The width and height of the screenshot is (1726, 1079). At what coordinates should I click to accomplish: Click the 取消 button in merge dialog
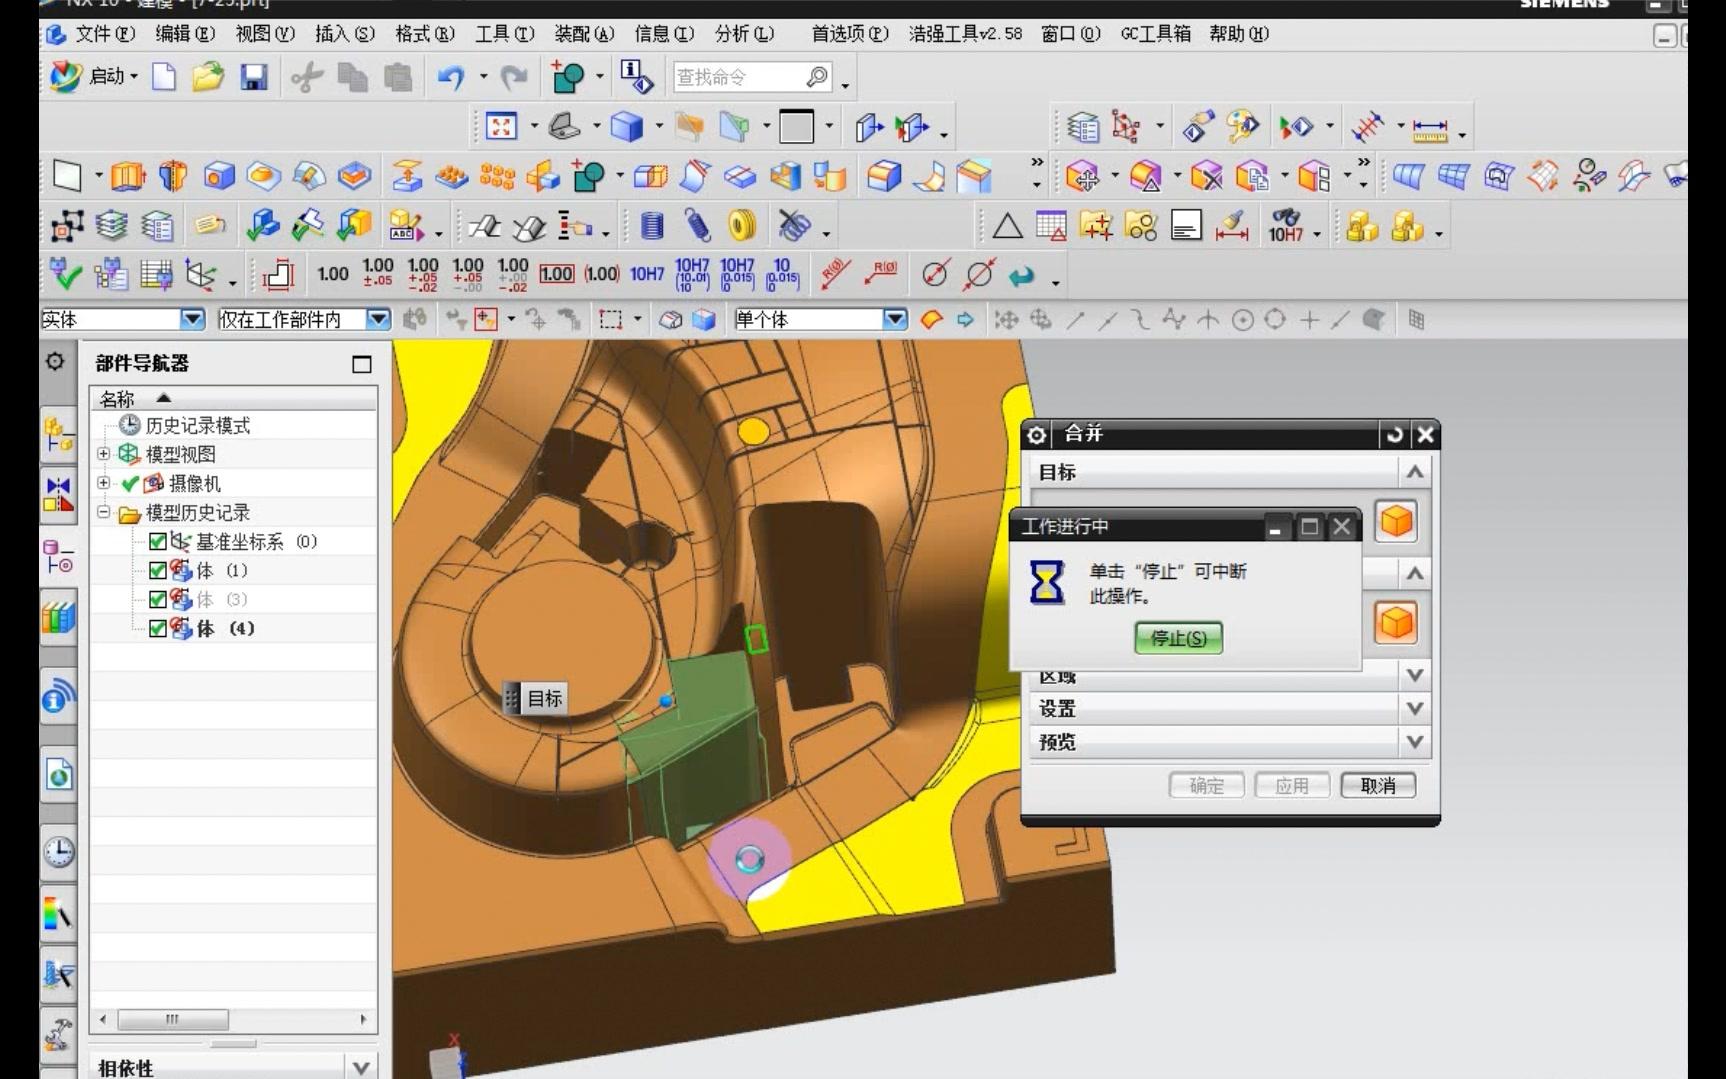(1378, 786)
